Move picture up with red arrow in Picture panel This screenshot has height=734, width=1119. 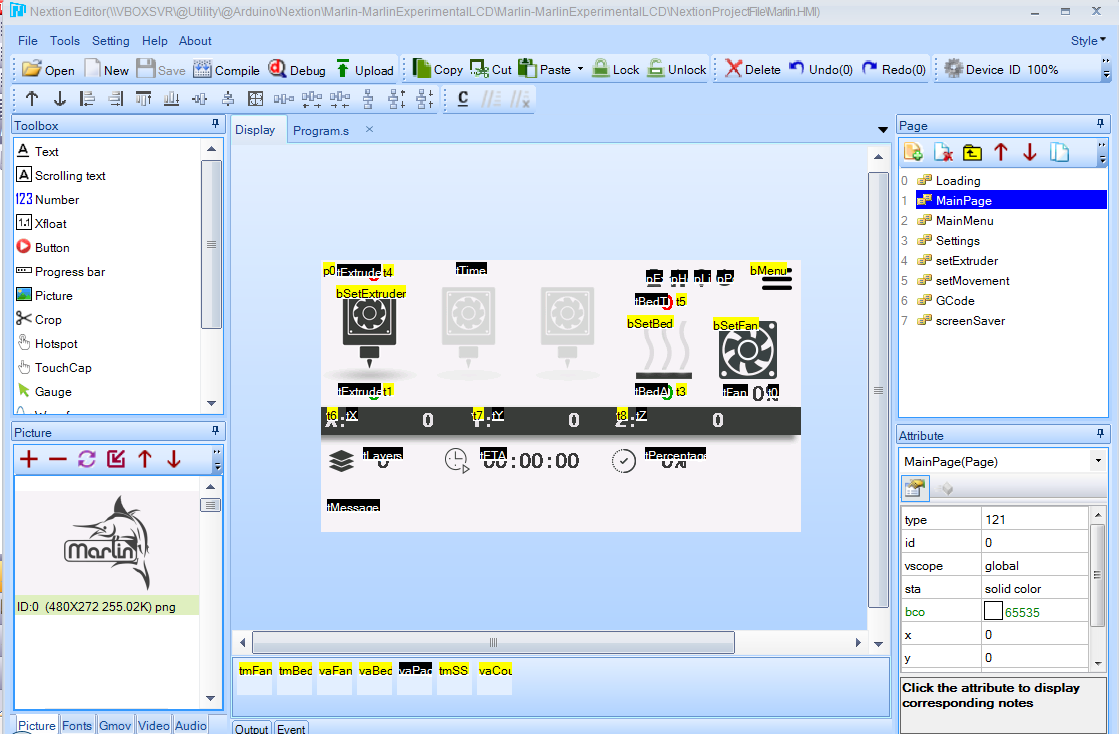point(145,459)
